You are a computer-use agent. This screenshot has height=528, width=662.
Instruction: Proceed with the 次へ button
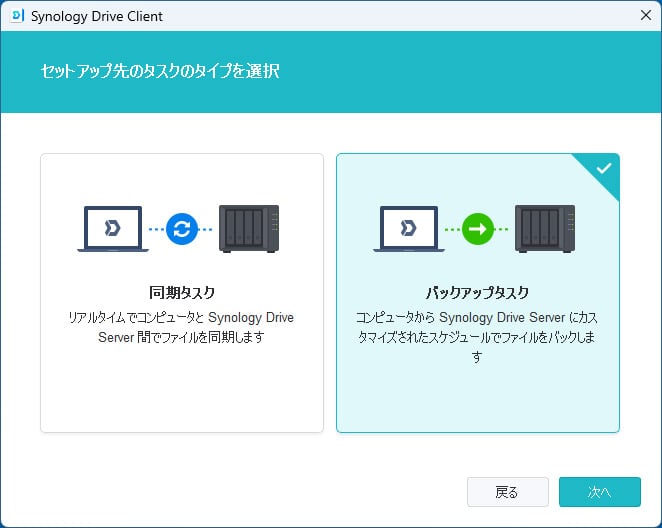point(599,492)
